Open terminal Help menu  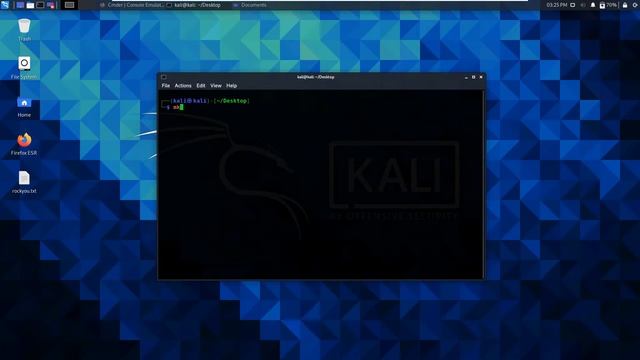tap(231, 86)
